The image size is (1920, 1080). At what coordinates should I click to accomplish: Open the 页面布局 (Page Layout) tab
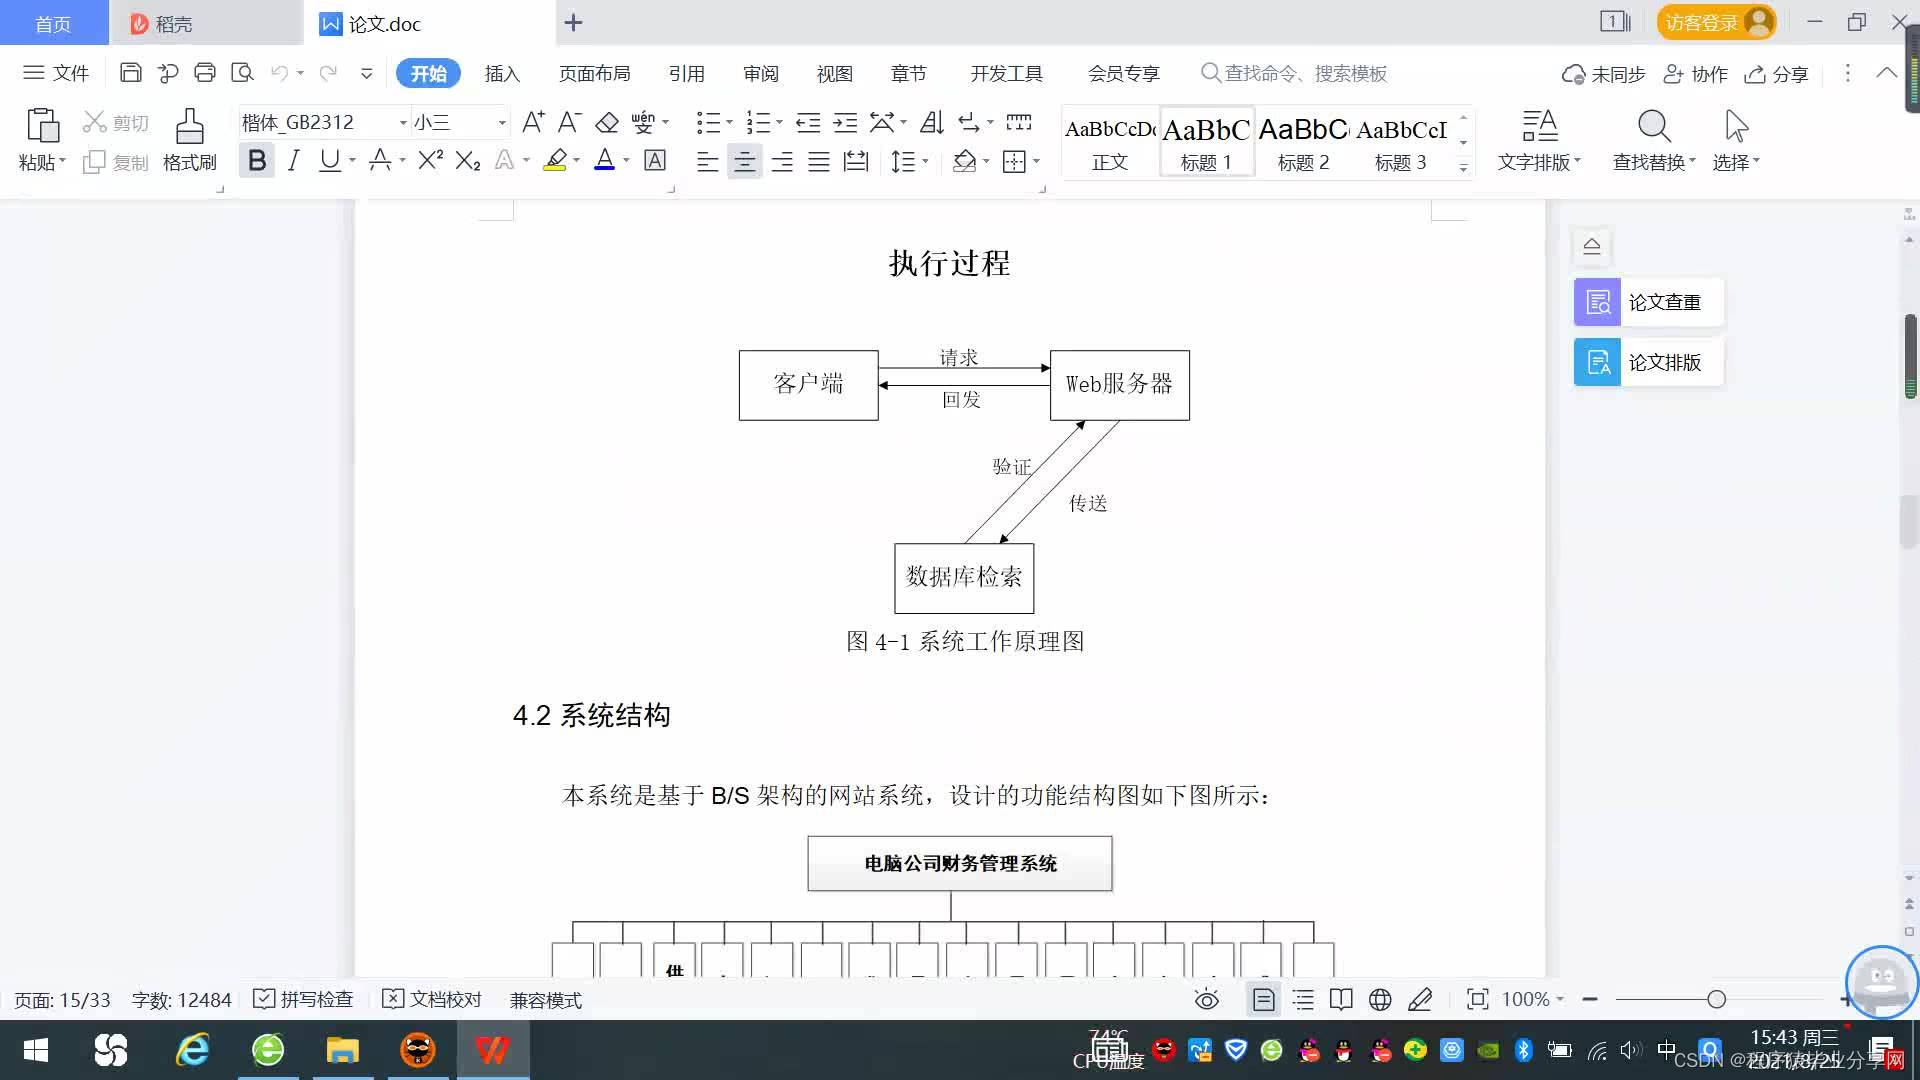pyautogui.click(x=594, y=73)
